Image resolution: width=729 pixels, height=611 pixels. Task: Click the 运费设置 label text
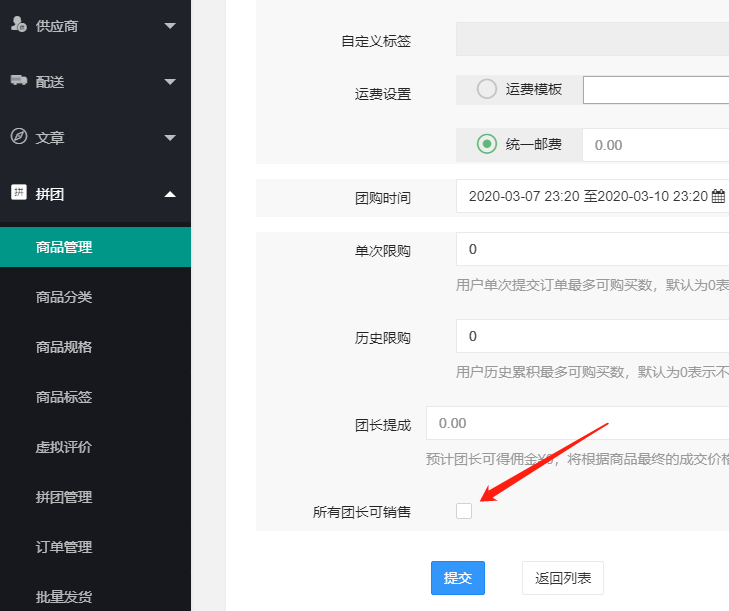click(x=383, y=94)
